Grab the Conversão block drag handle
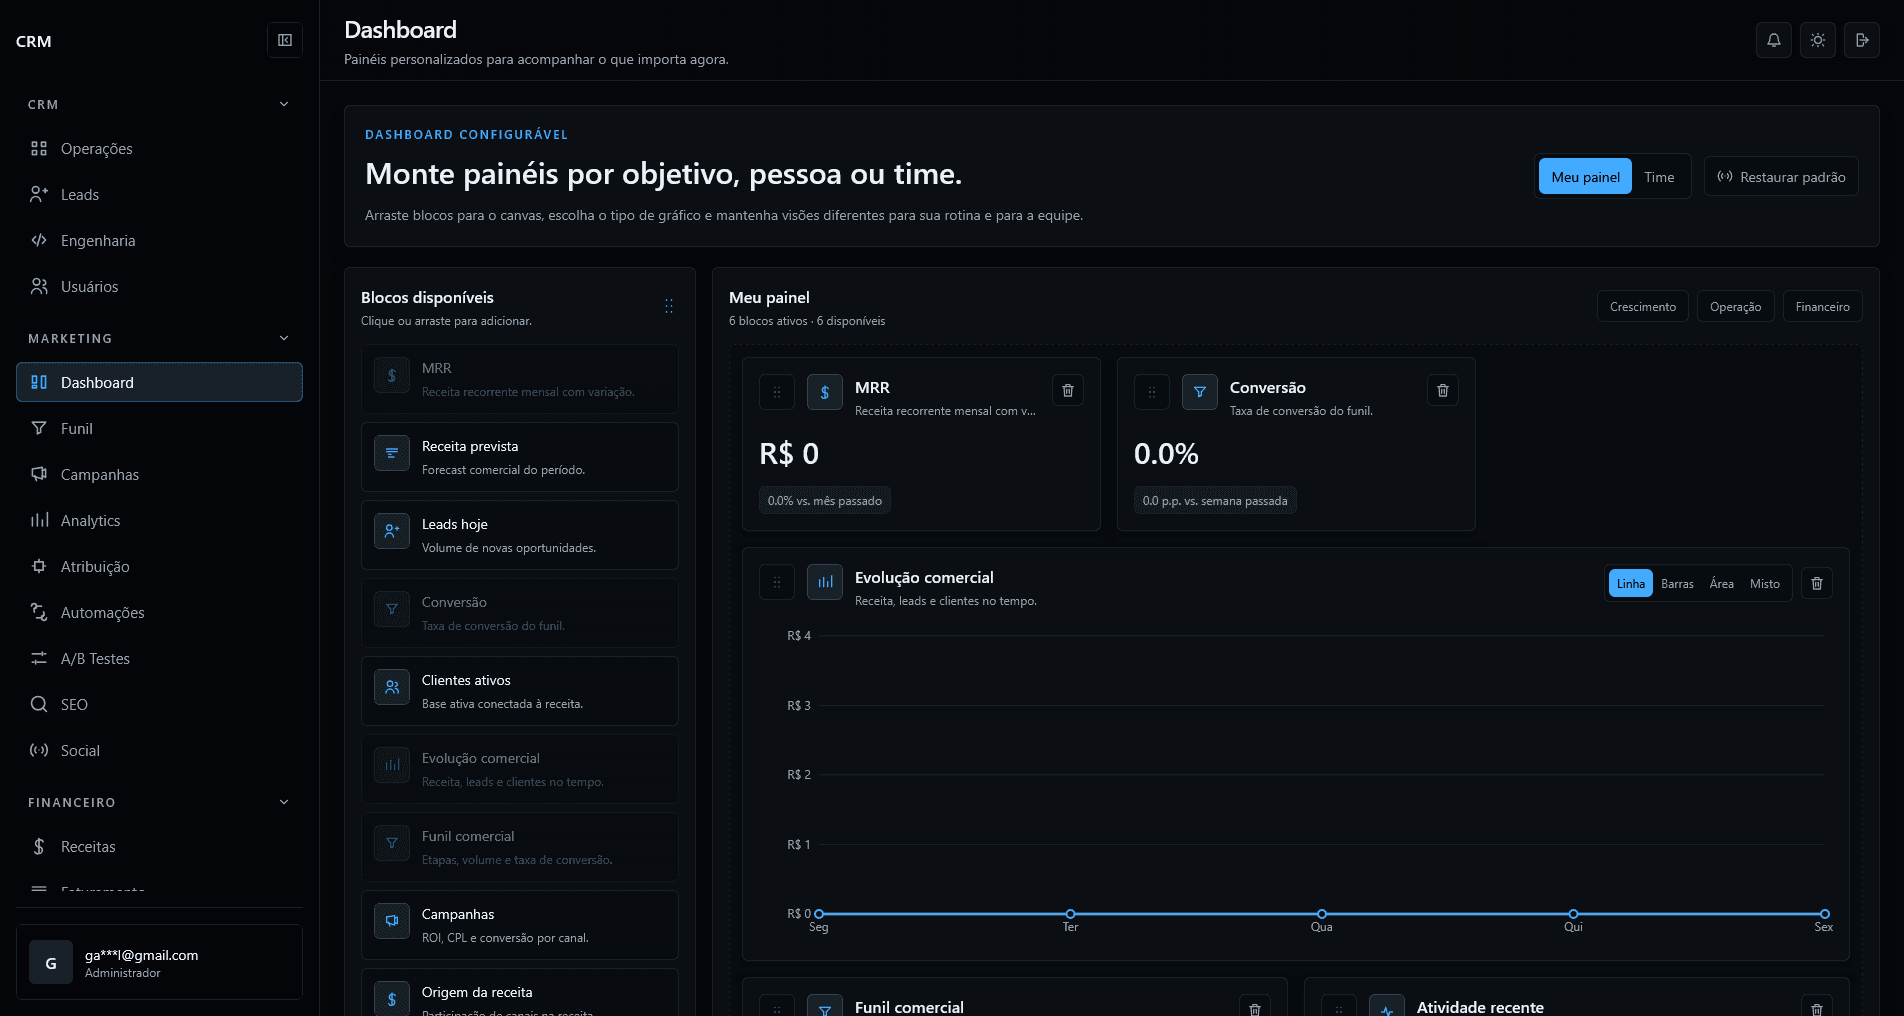1904x1016 pixels. [1151, 392]
